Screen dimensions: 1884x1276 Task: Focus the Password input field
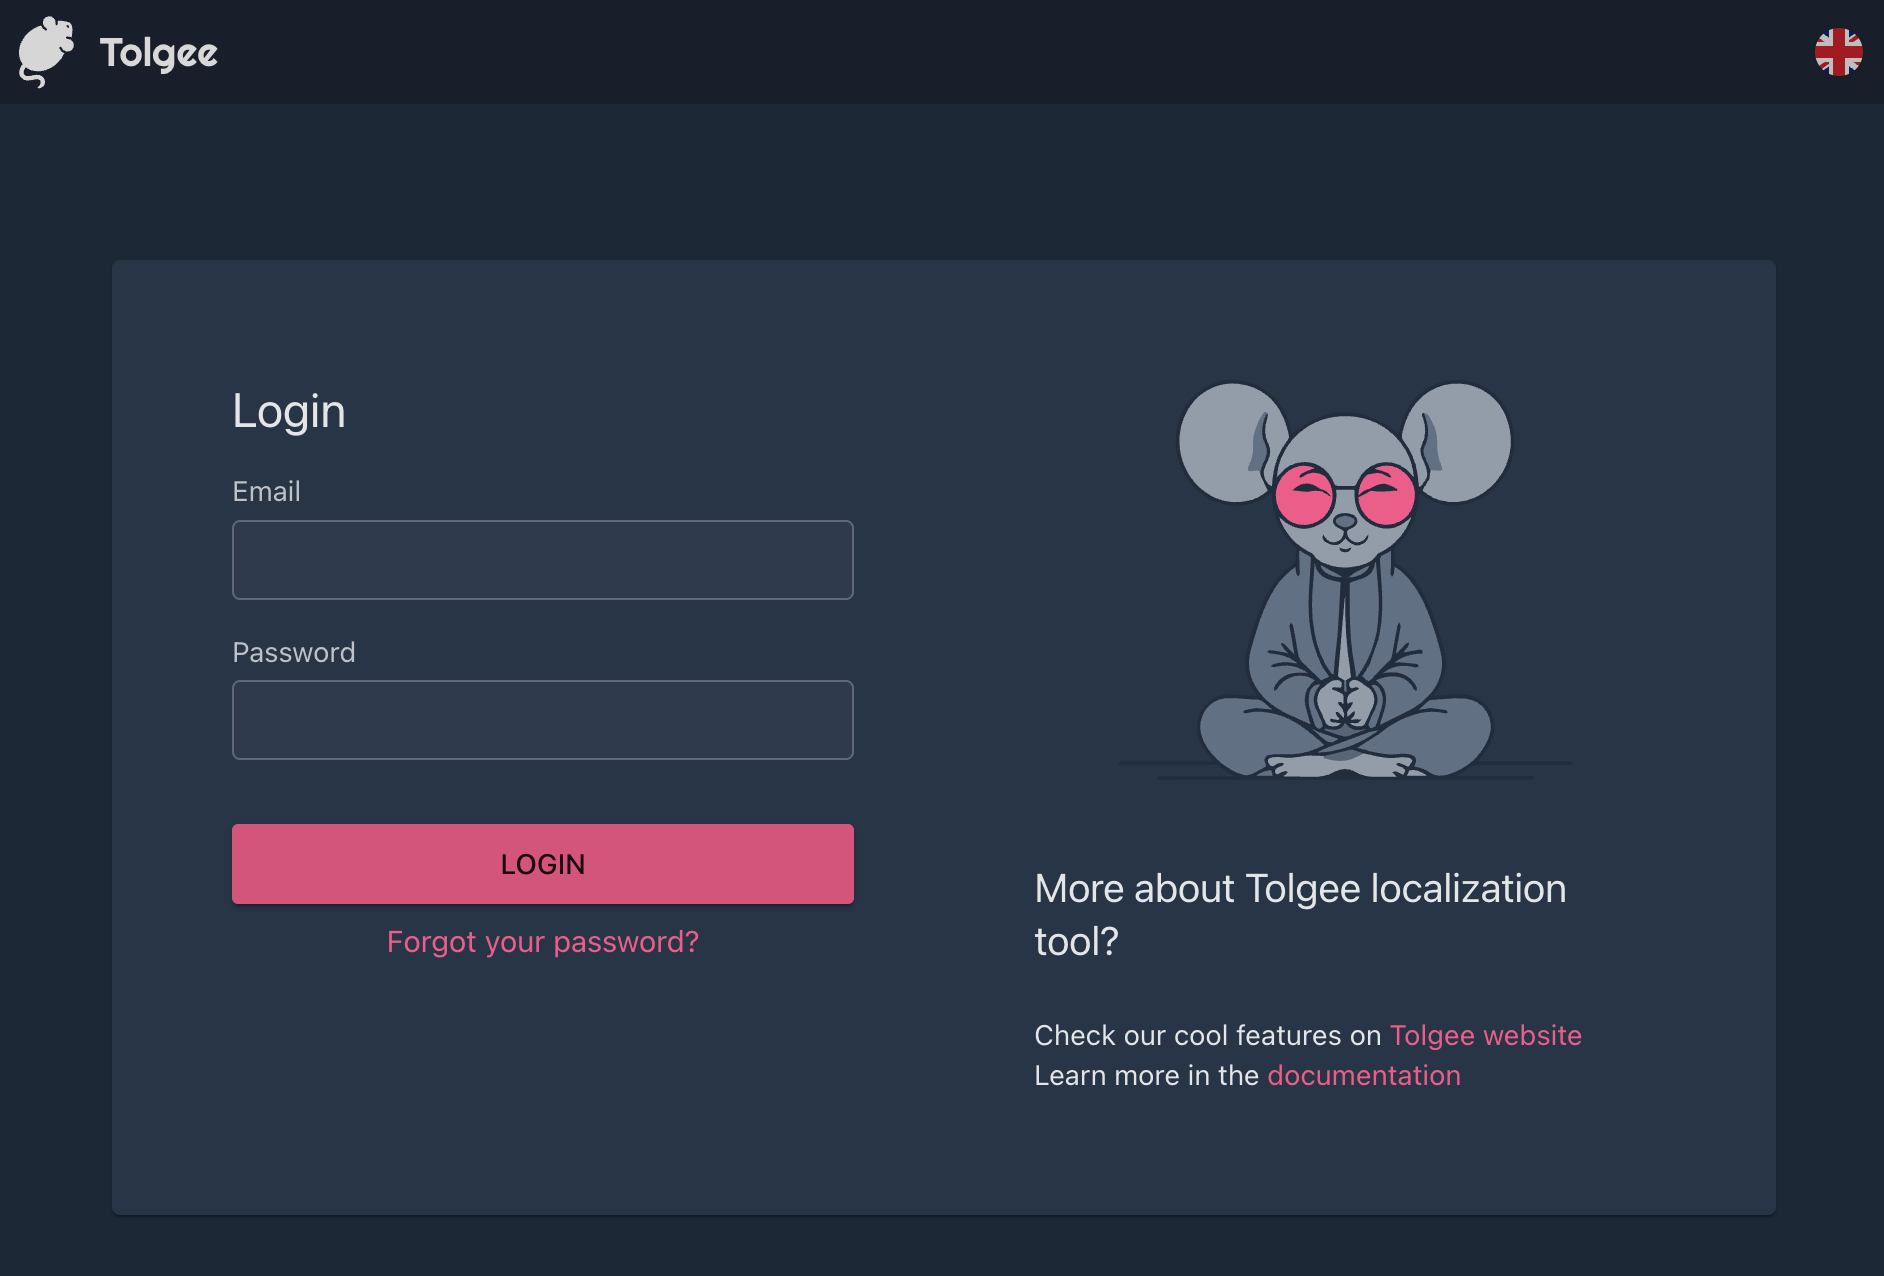tap(543, 720)
